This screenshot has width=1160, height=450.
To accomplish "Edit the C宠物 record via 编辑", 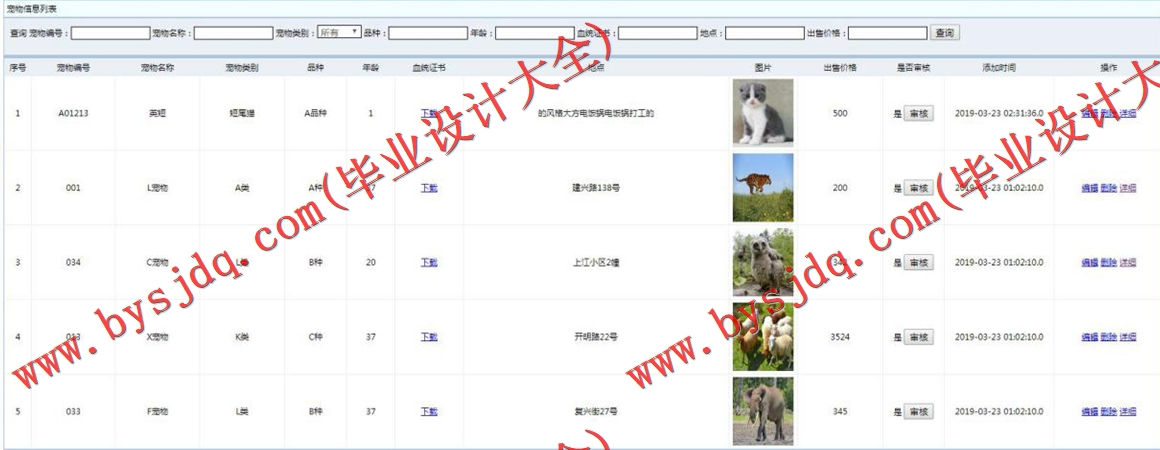I will [x=1090, y=263].
